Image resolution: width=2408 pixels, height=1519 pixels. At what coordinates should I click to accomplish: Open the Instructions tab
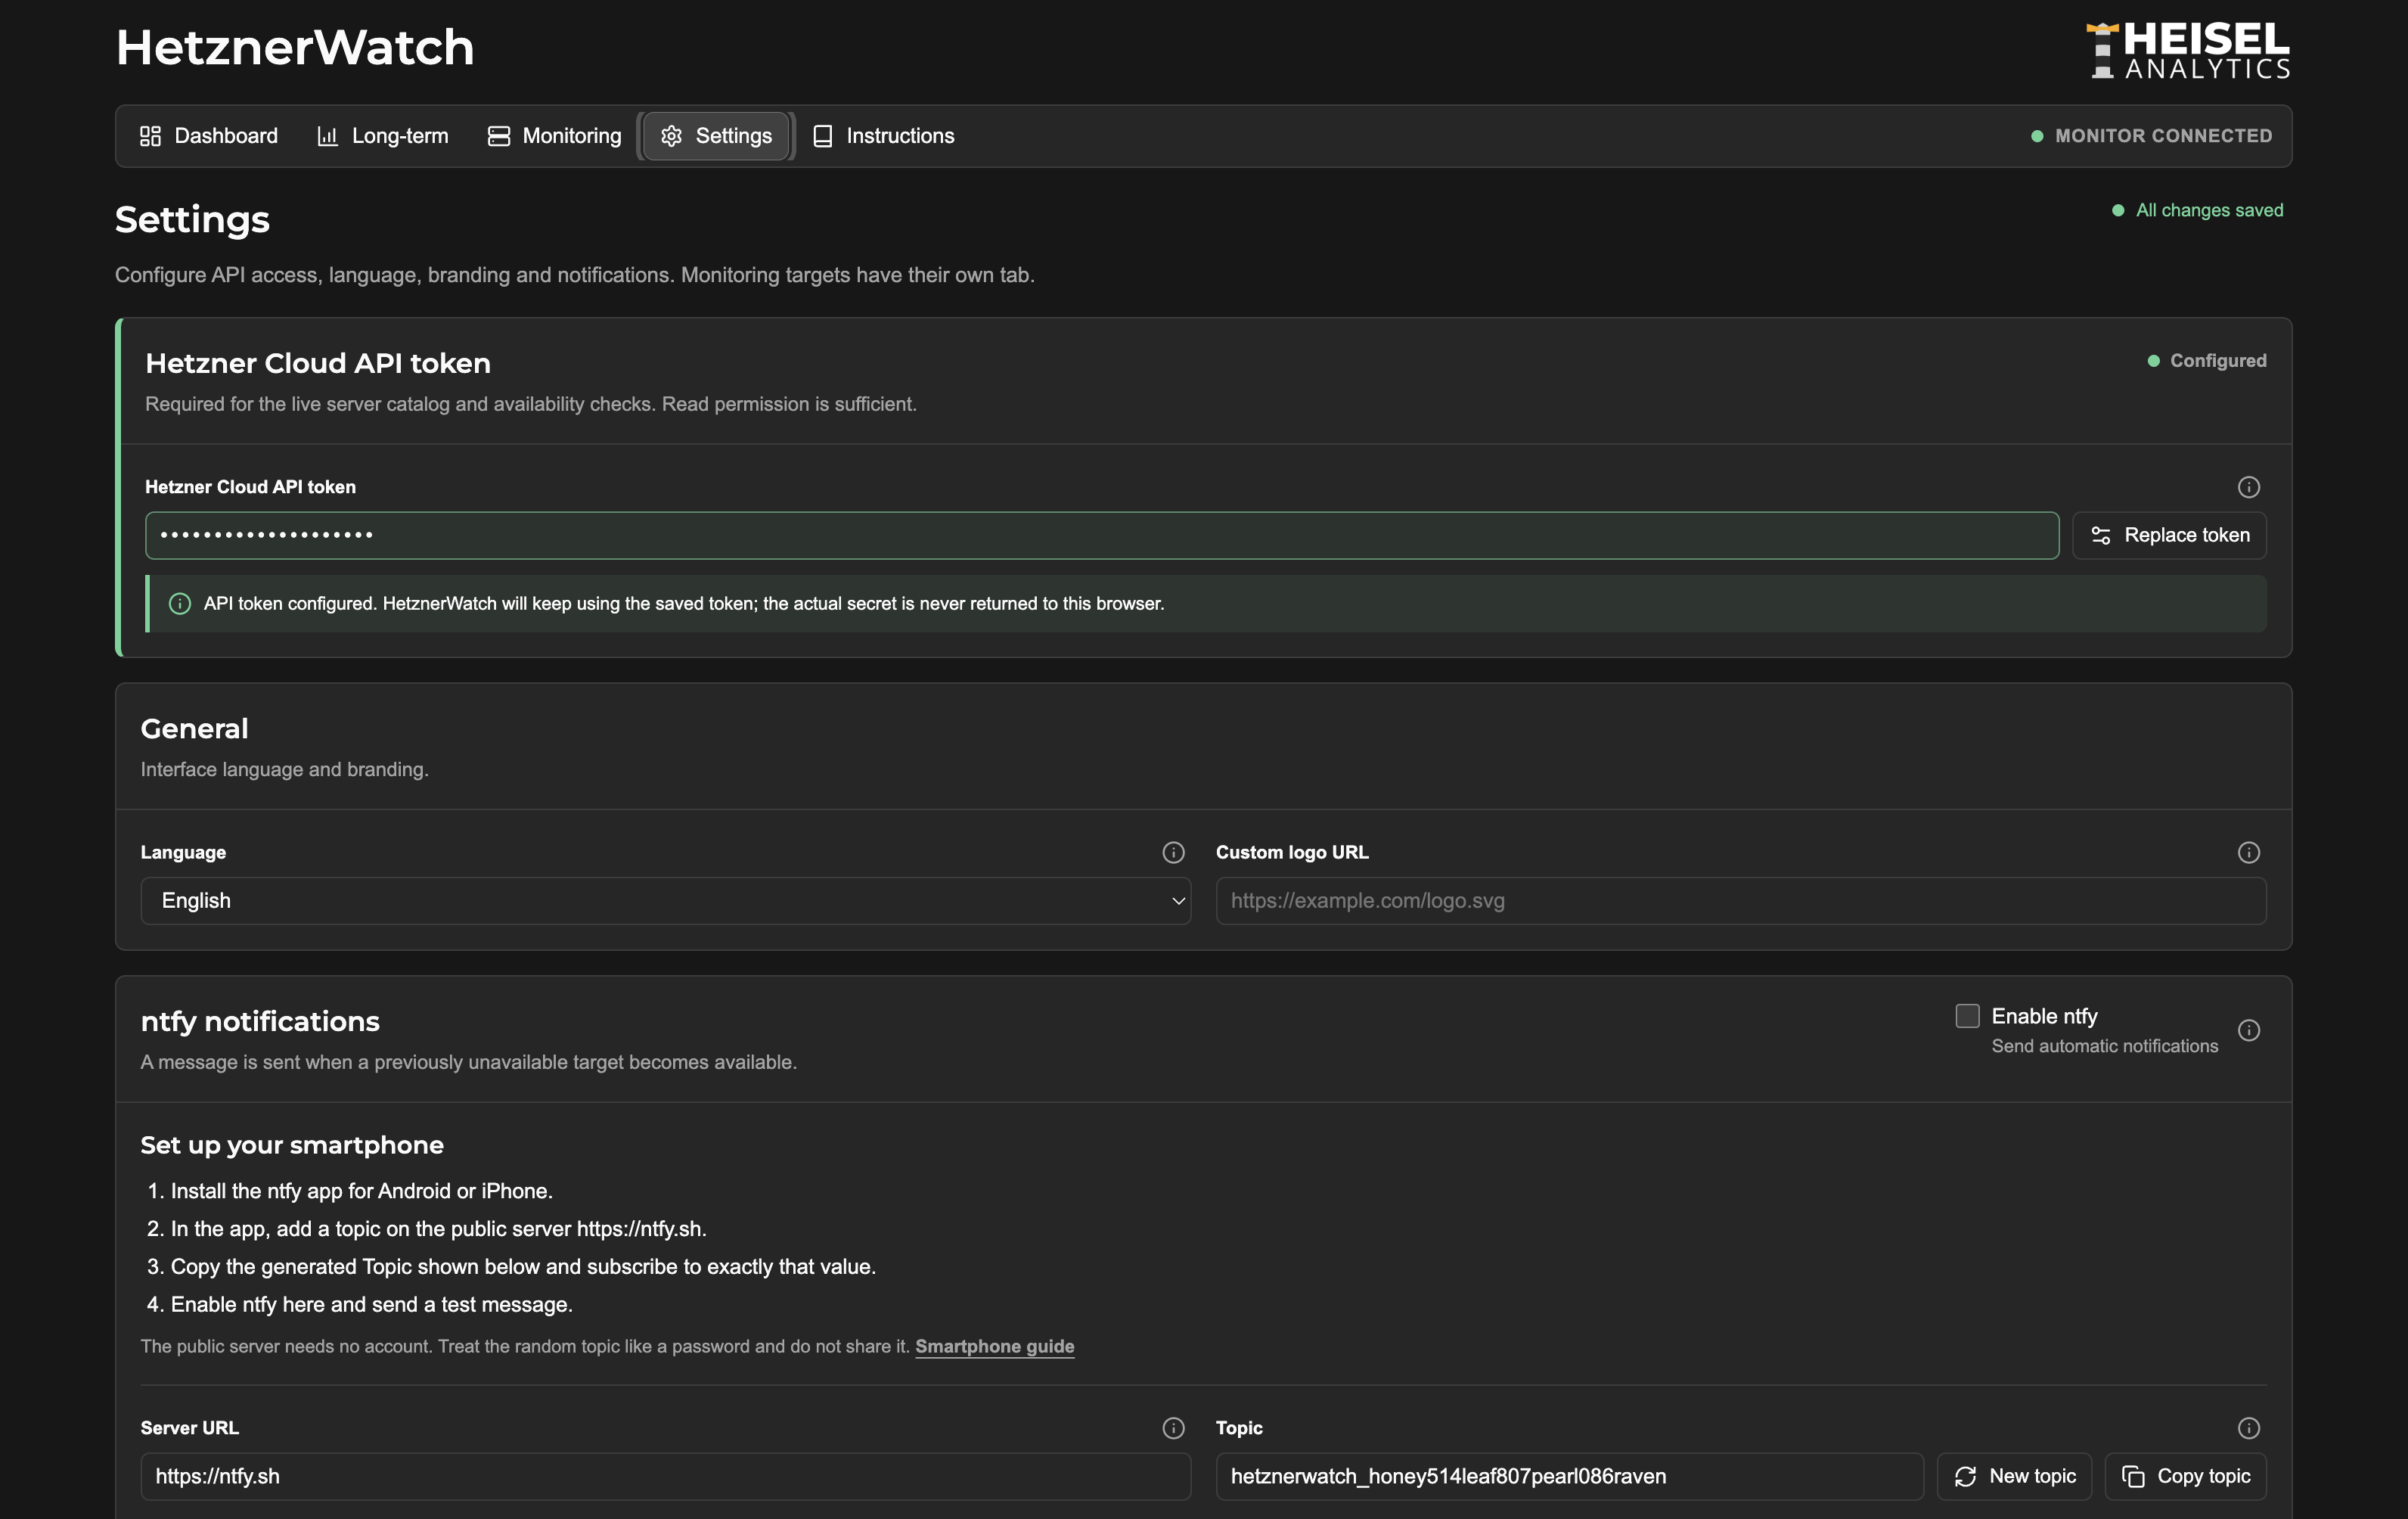(x=883, y=136)
